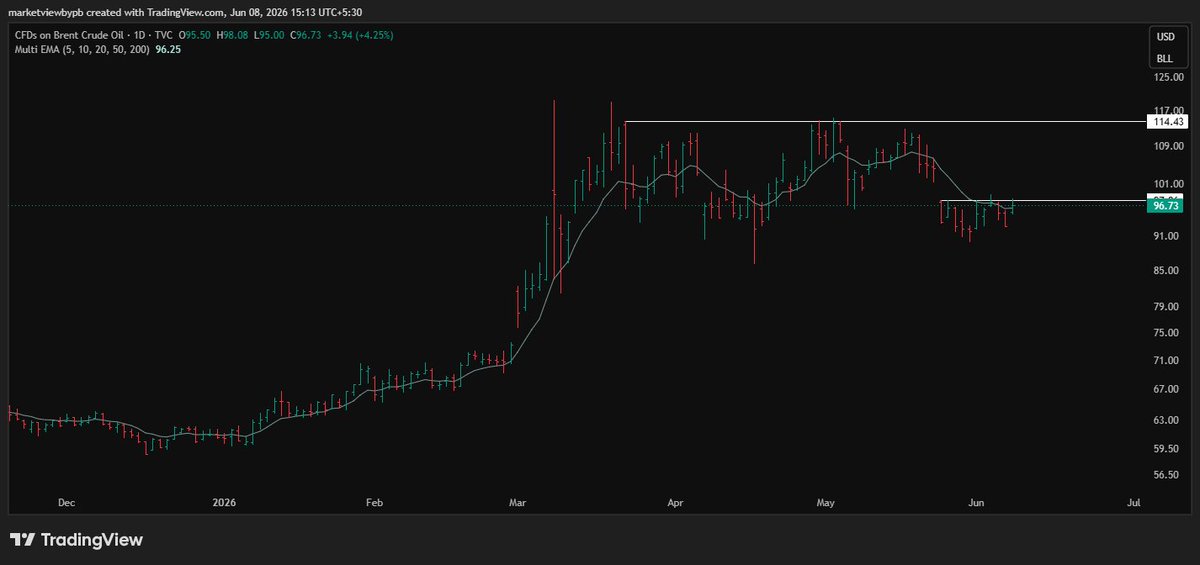Click 109.00 on the price axis
The height and width of the screenshot is (565, 1200).
[1168, 146]
